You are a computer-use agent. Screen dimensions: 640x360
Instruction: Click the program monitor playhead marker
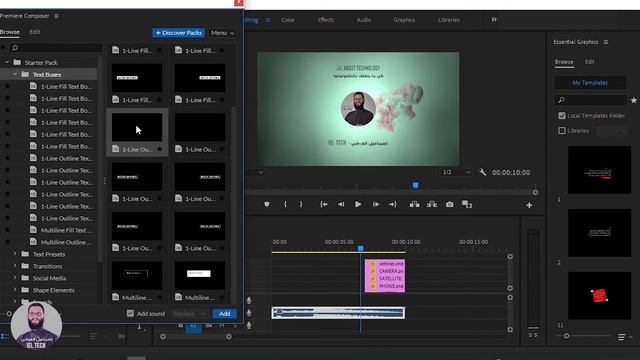click(x=415, y=186)
